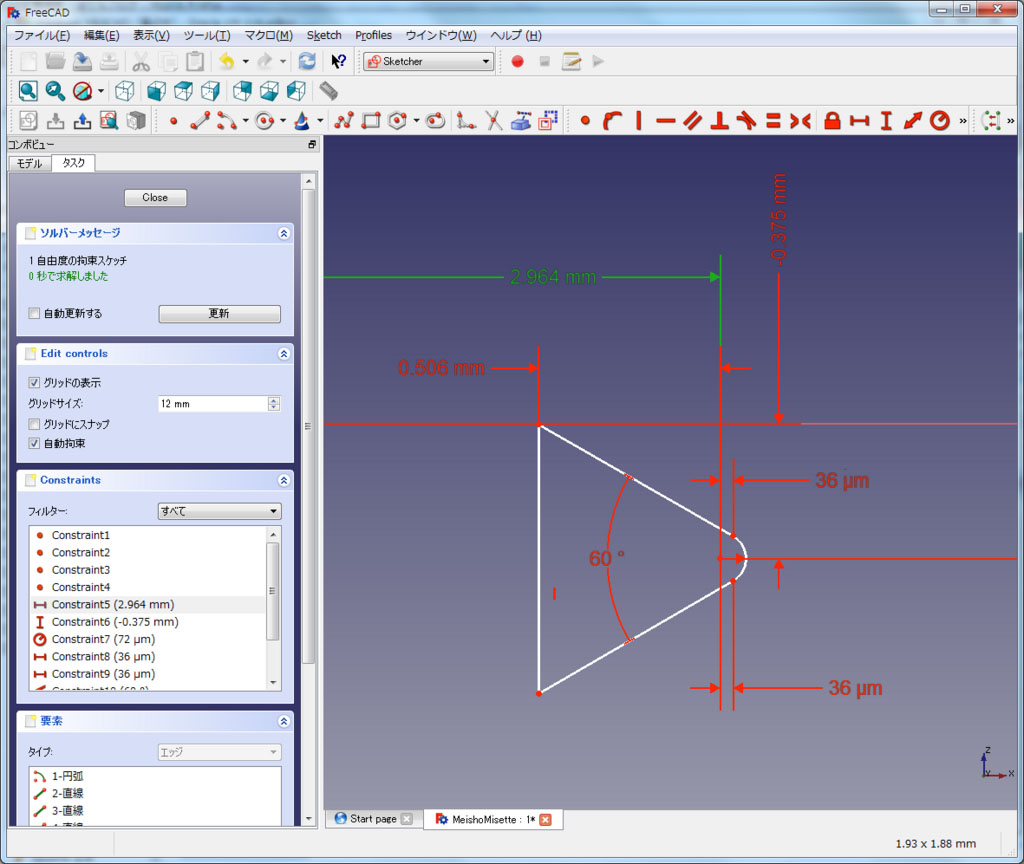
Task: Close the Start page tab
Action: (406, 819)
